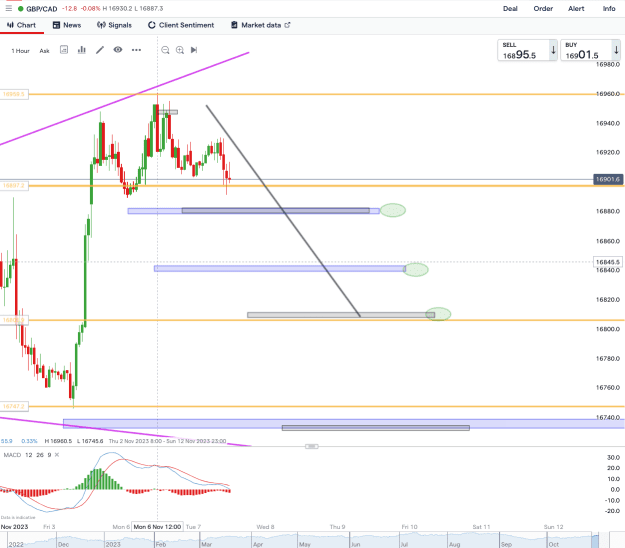
Task: Click the panel divider handle above MACD
Action: [x=312, y=446]
